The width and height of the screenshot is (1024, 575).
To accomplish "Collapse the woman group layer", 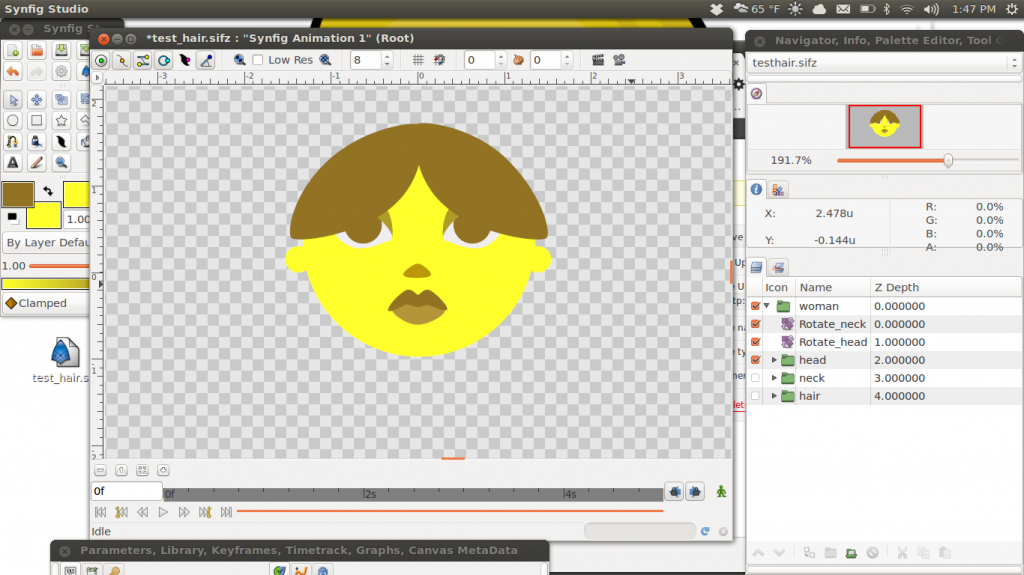I will click(767, 306).
